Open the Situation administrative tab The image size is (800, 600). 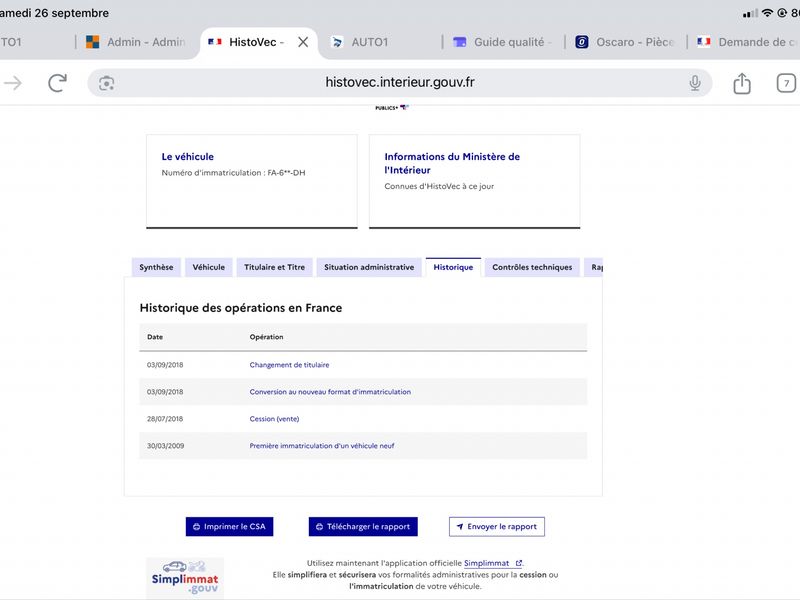pos(369,267)
